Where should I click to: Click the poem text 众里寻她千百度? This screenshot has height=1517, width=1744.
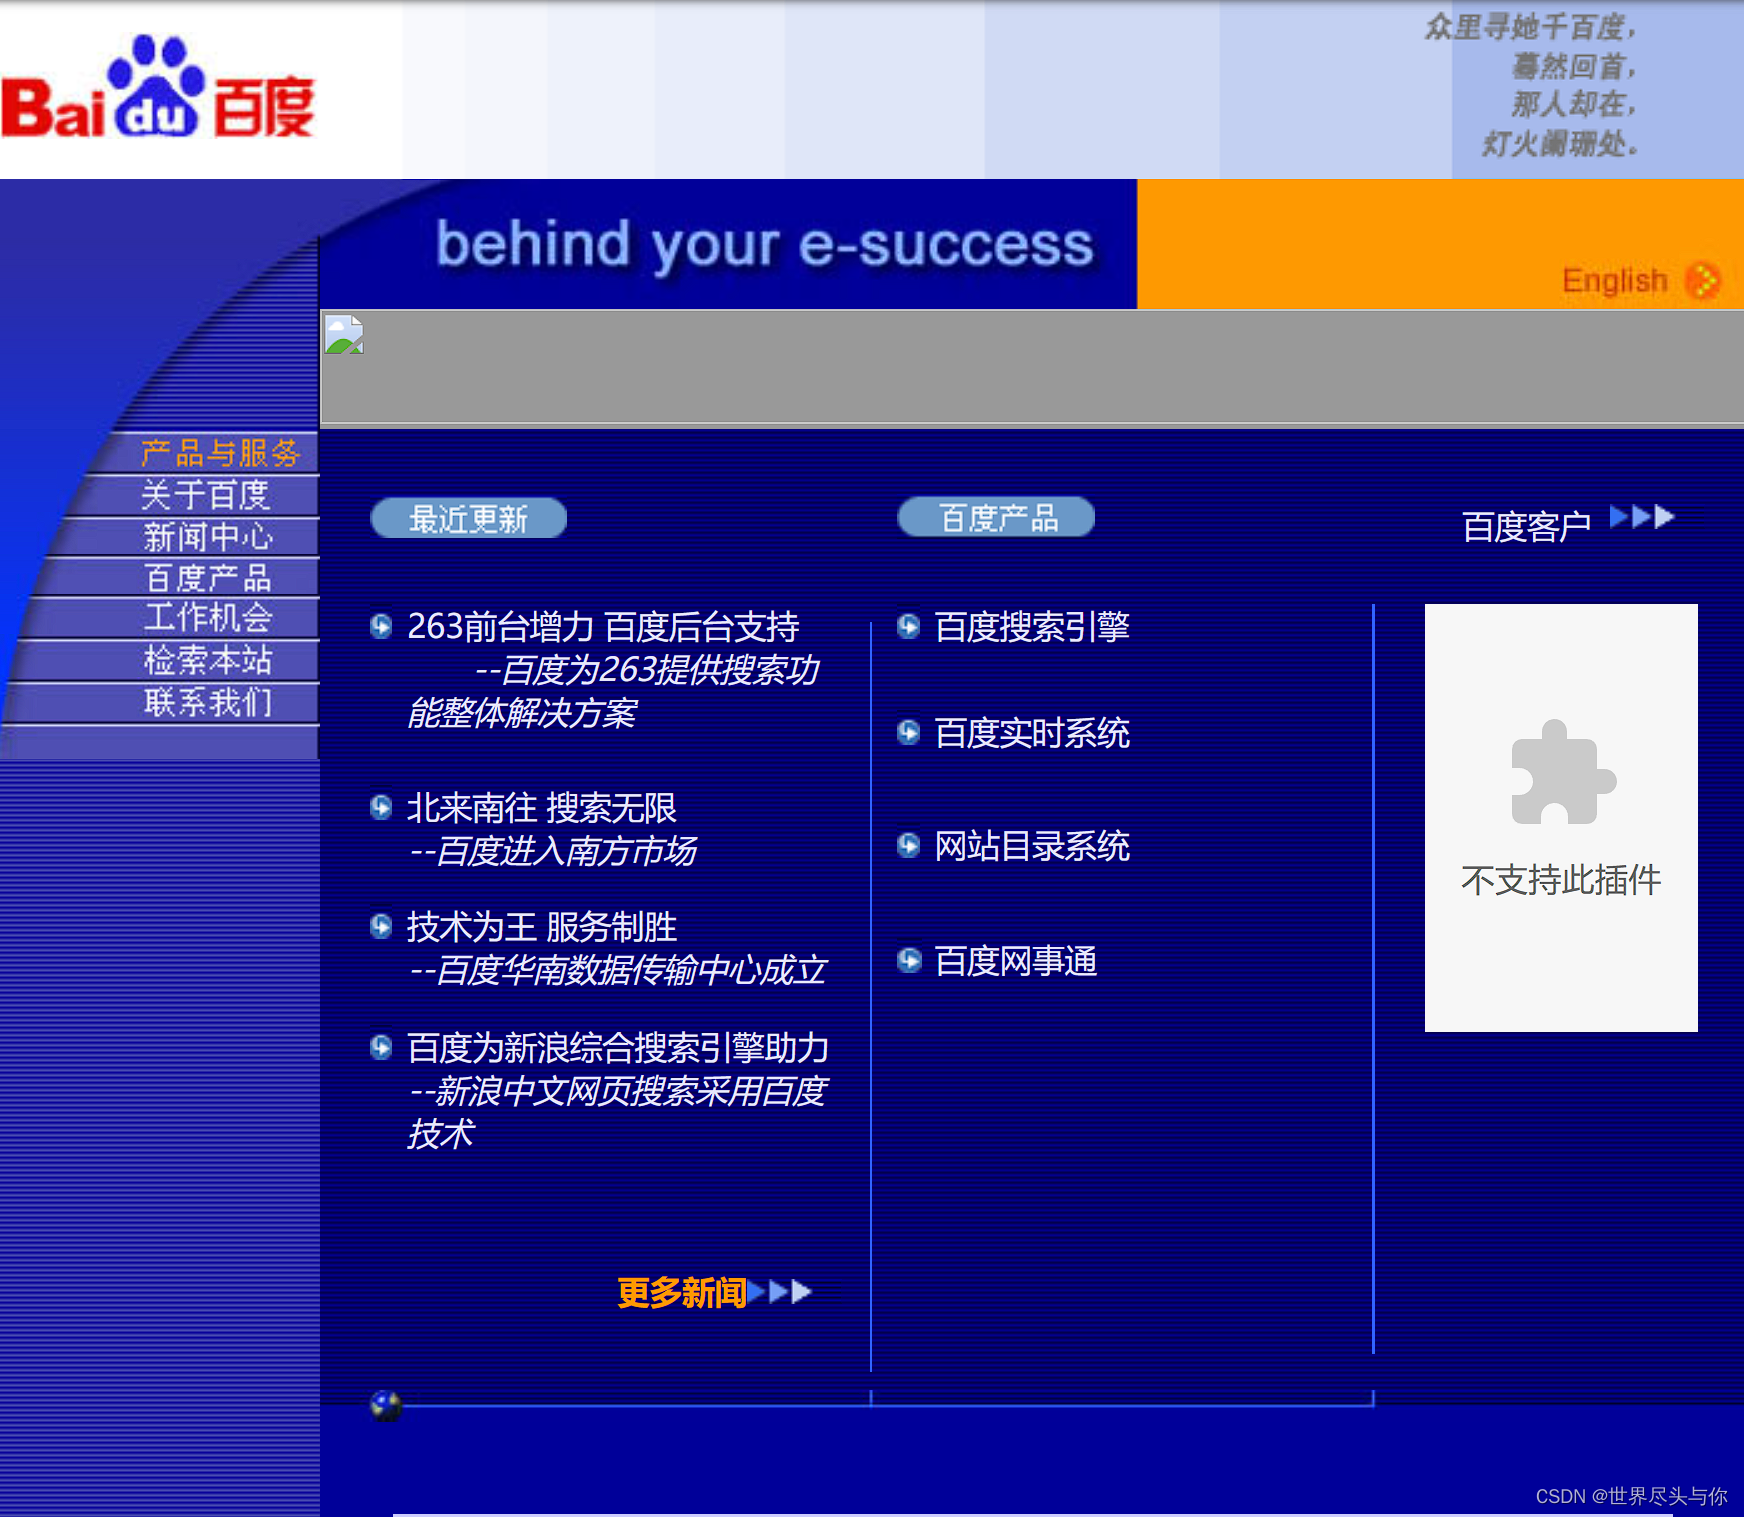(x=1529, y=27)
